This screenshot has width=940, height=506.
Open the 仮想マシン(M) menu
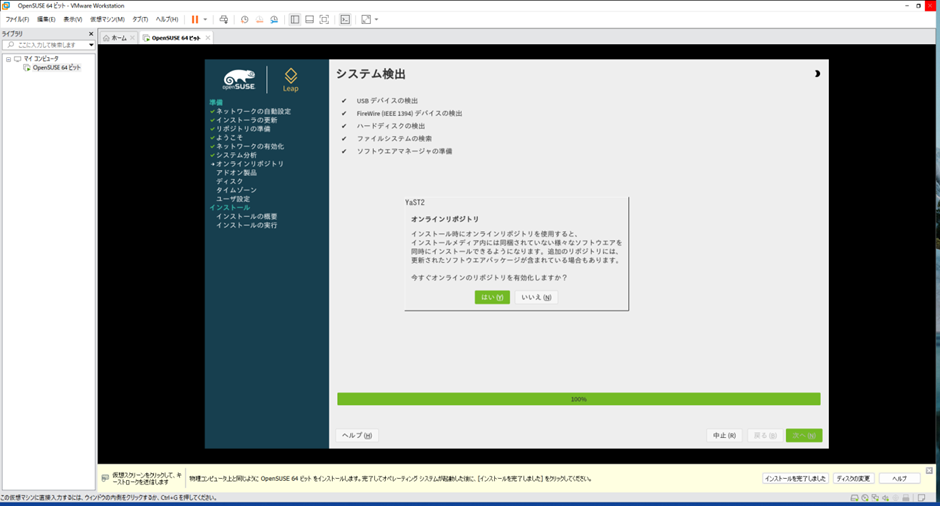107,19
